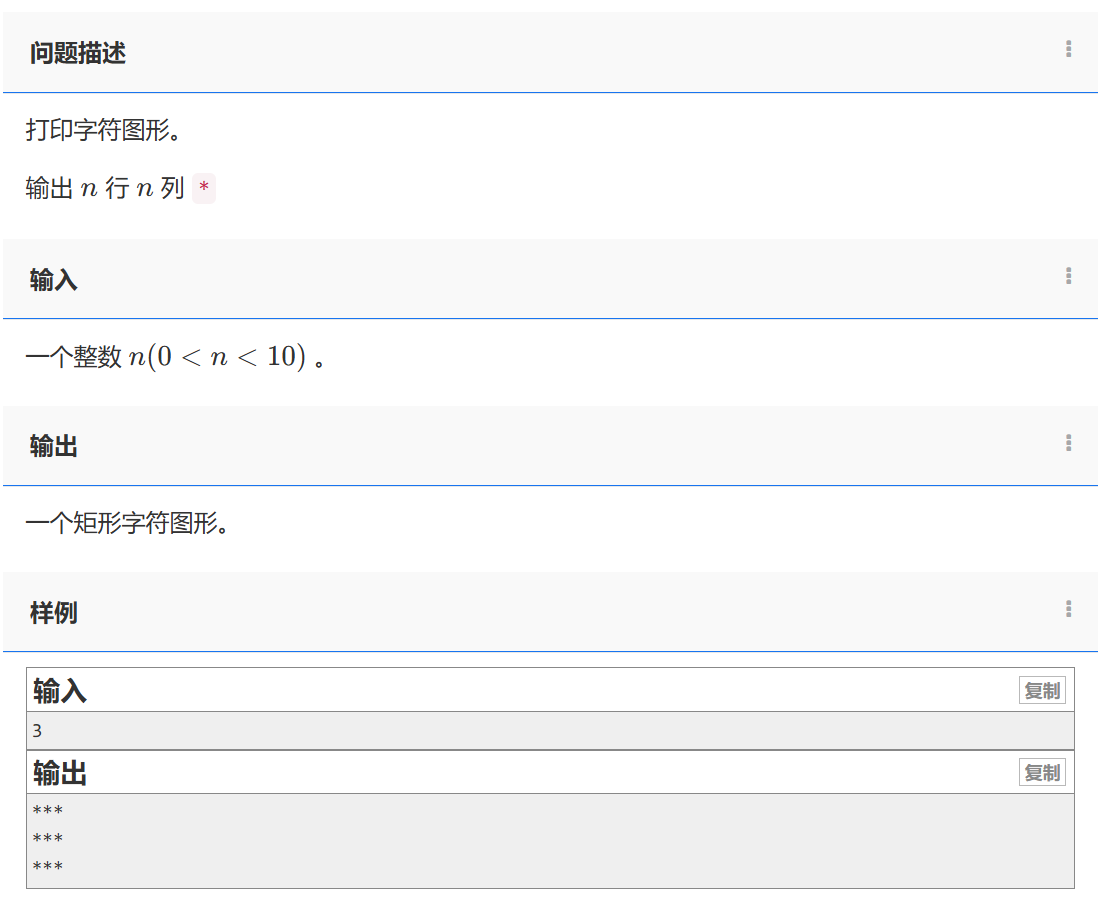Select the sample input value 3
Screen dimensions: 1100x909
point(38,731)
